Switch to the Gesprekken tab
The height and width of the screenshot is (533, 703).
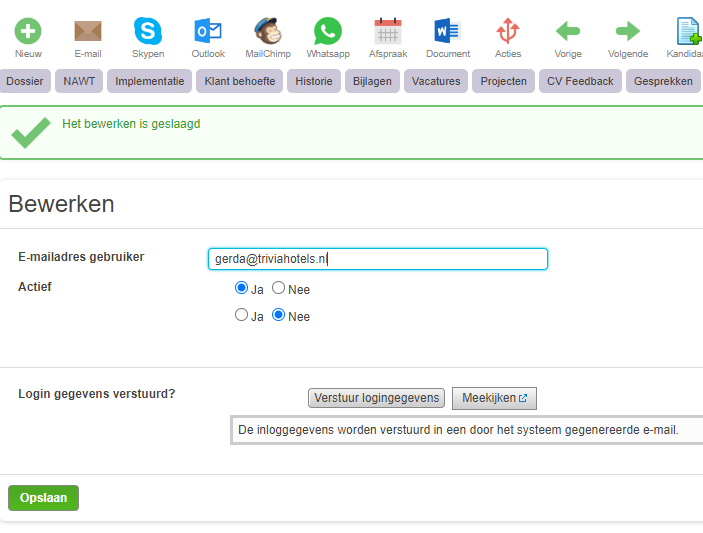pos(663,81)
